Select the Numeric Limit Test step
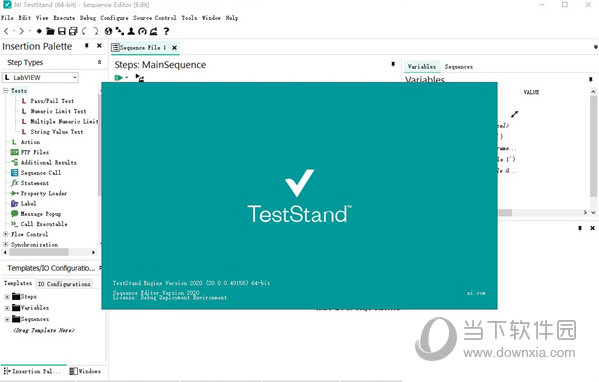Image resolution: width=599 pixels, height=382 pixels. tap(58, 111)
